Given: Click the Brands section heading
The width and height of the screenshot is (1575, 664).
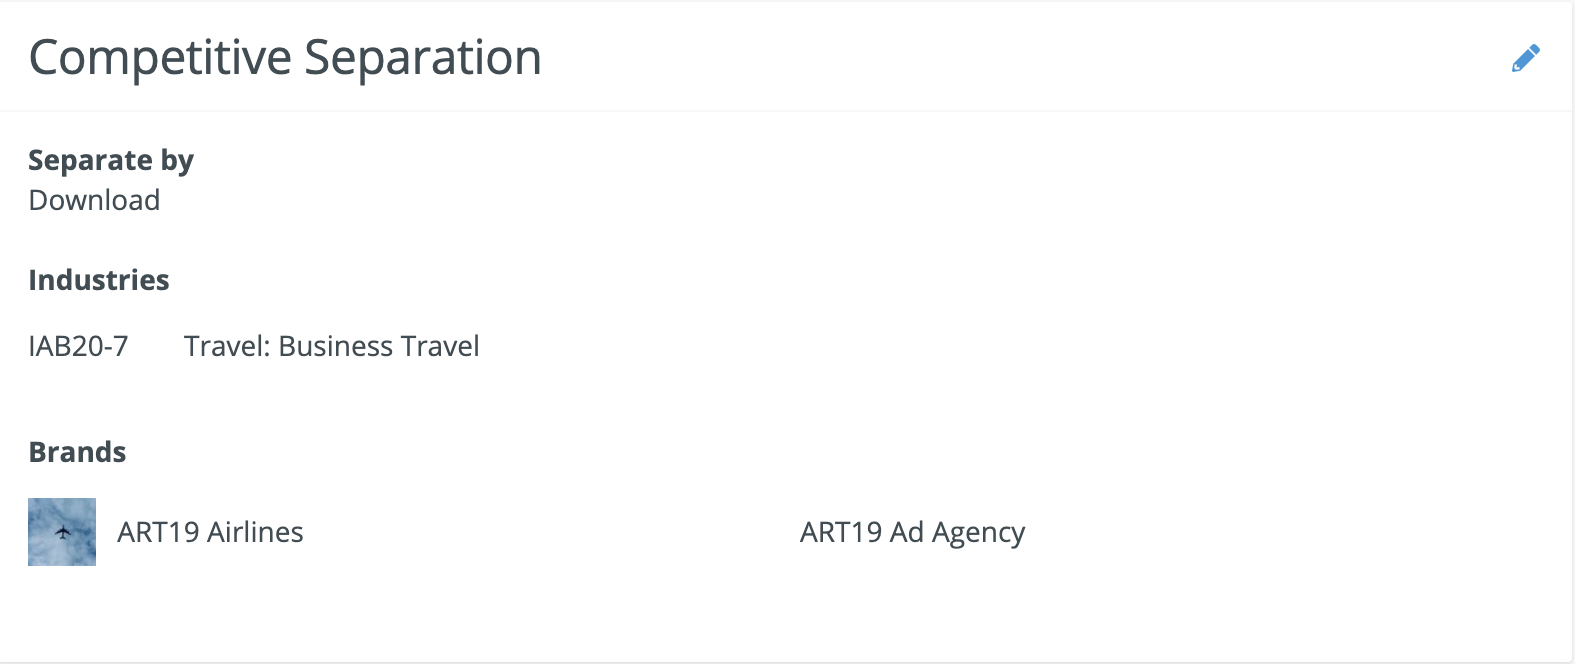Looking at the screenshot, I should click(77, 452).
